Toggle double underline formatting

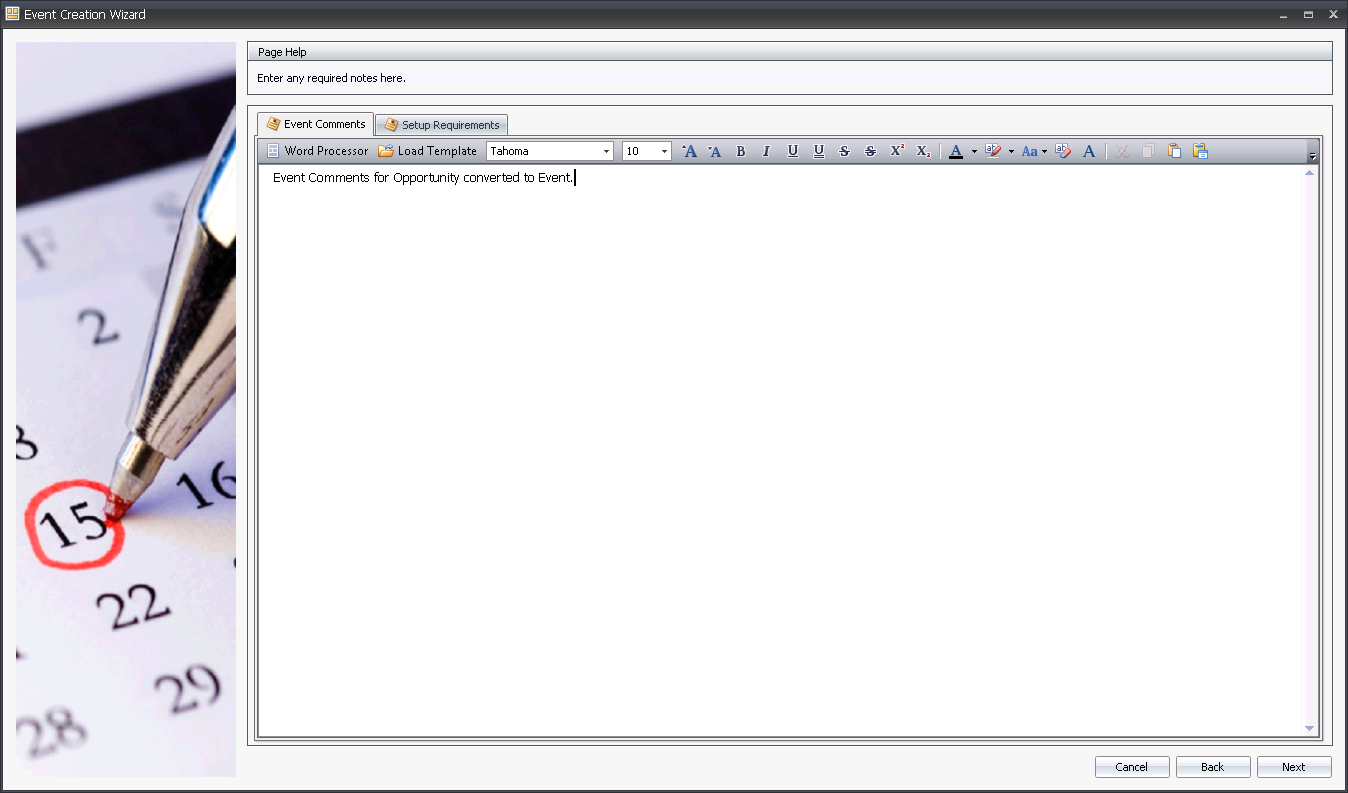coord(819,151)
